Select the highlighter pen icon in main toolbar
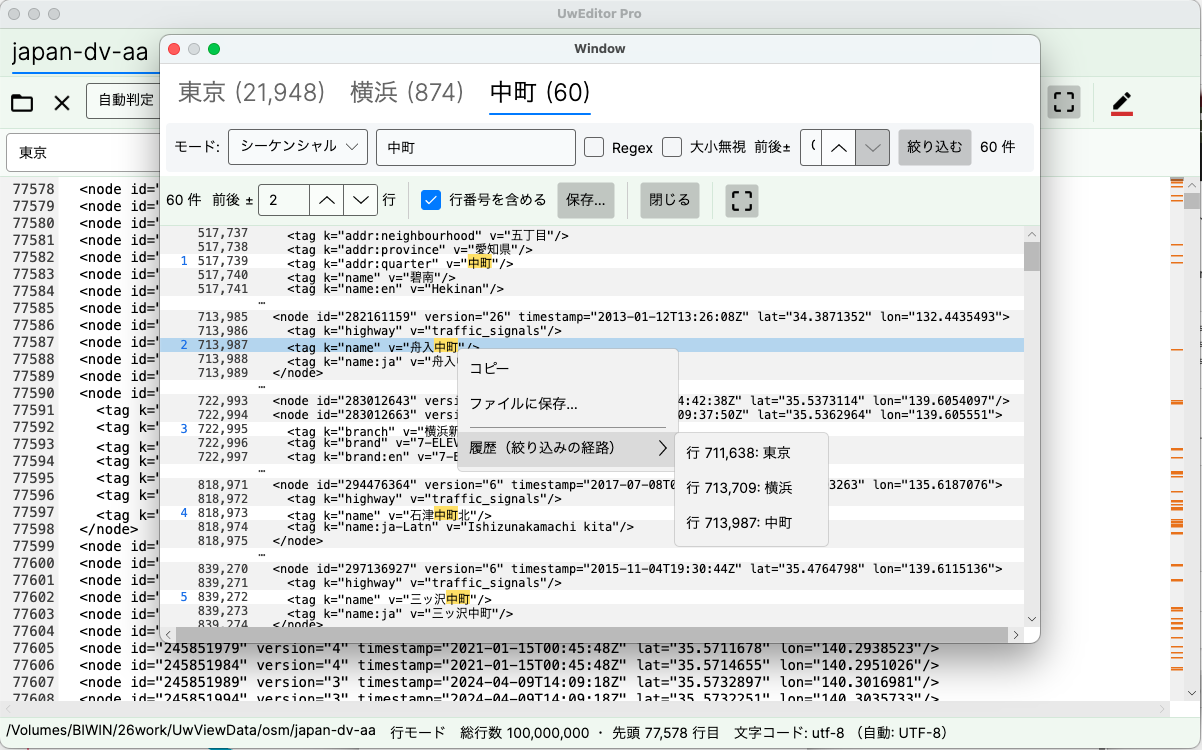The width and height of the screenshot is (1202, 750). (1122, 102)
